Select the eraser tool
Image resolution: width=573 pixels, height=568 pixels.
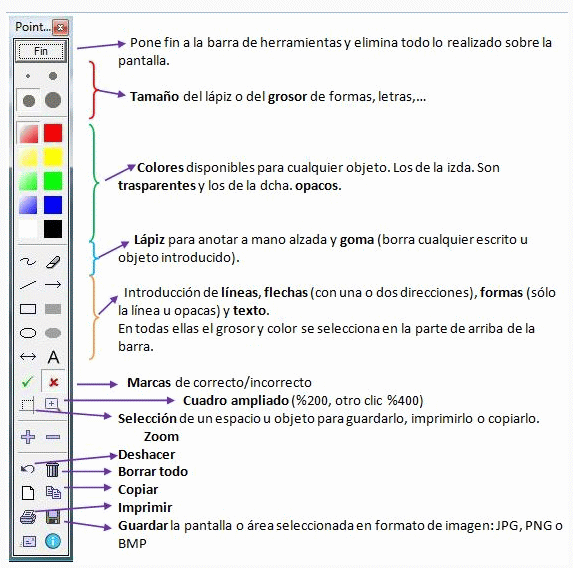coord(53,262)
